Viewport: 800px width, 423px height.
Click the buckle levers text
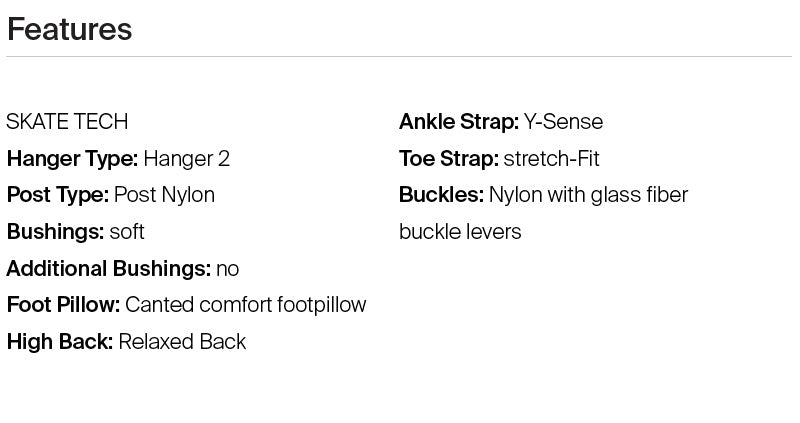[x=460, y=232]
